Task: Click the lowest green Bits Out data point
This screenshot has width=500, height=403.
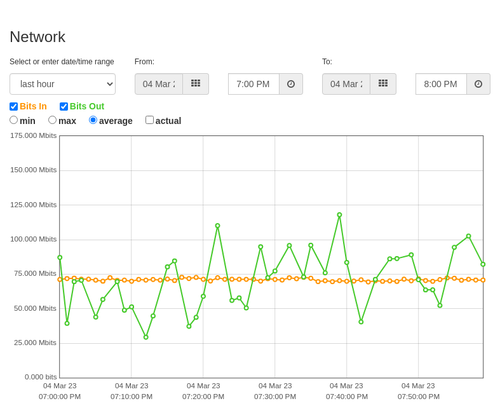Action: click(x=146, y=337)
